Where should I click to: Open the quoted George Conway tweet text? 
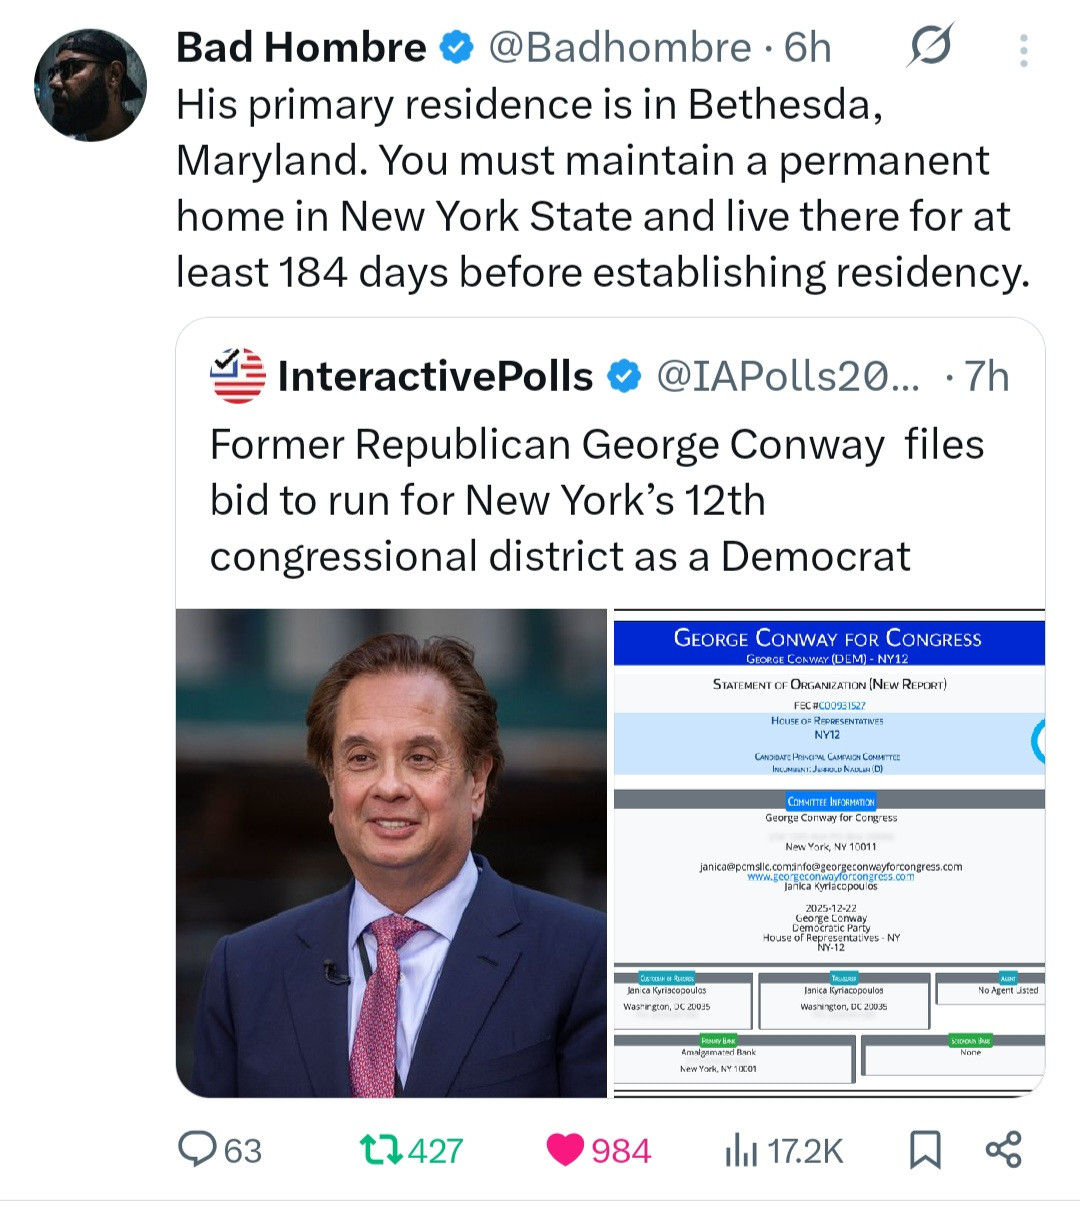[596, 500]
